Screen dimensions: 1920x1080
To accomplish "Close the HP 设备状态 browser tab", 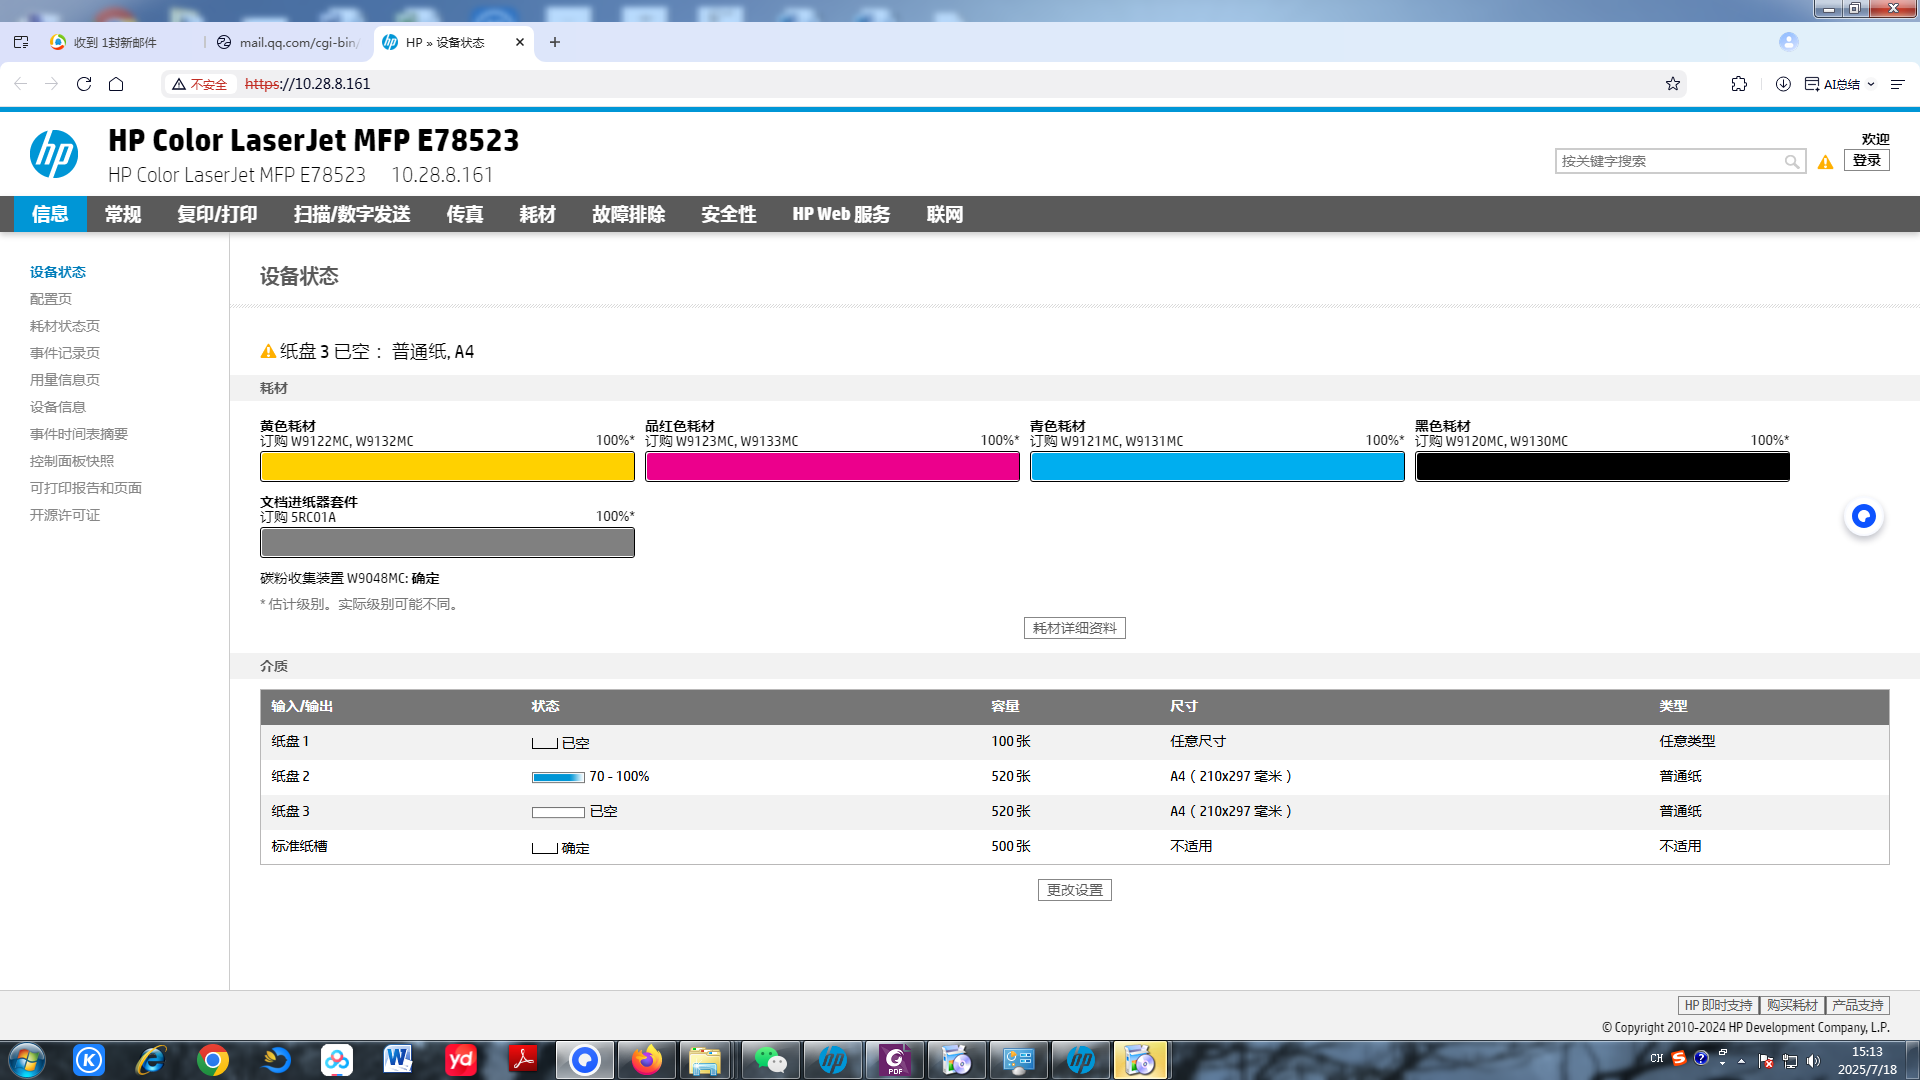I will click(520, 42).
